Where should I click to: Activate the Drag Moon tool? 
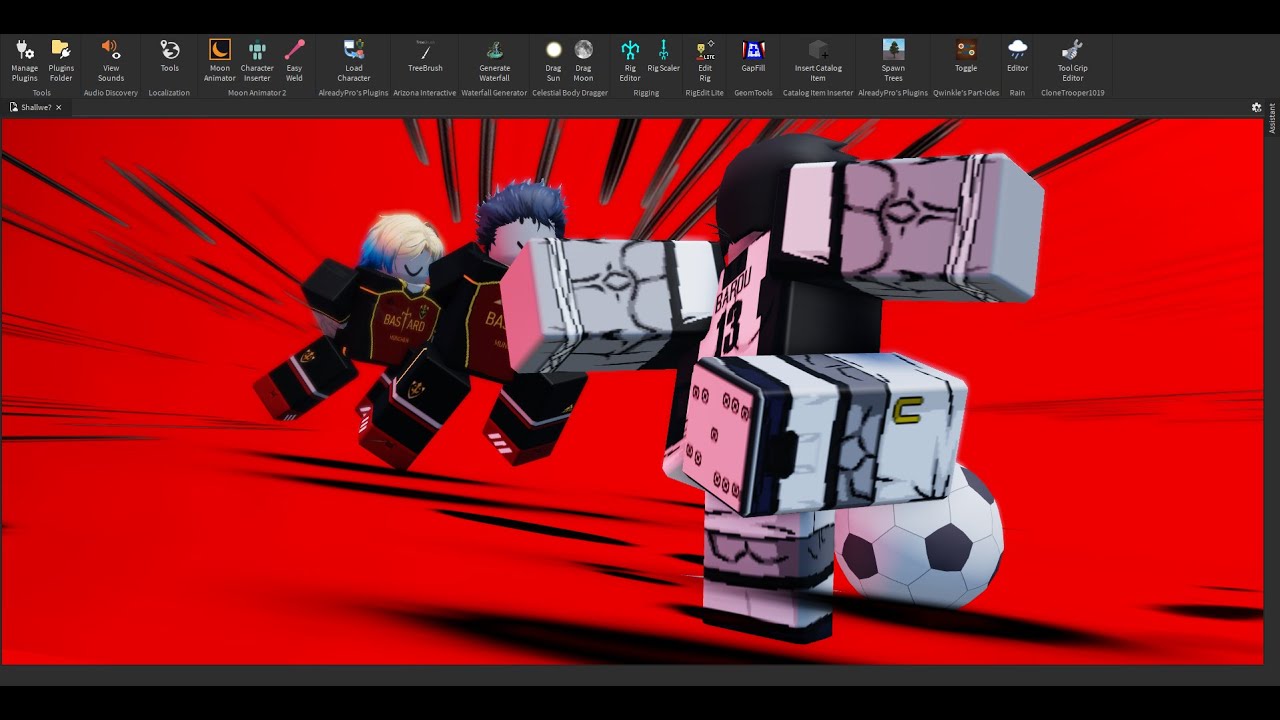point(583,61)
